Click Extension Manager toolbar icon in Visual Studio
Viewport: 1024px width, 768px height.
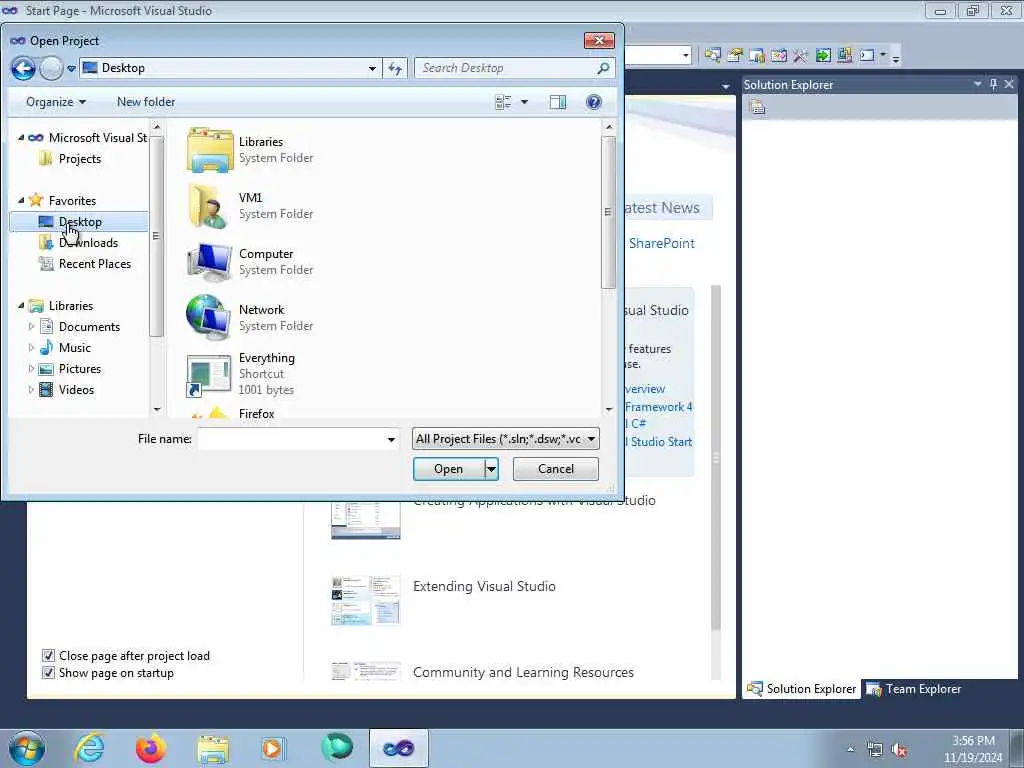(844, 56)
